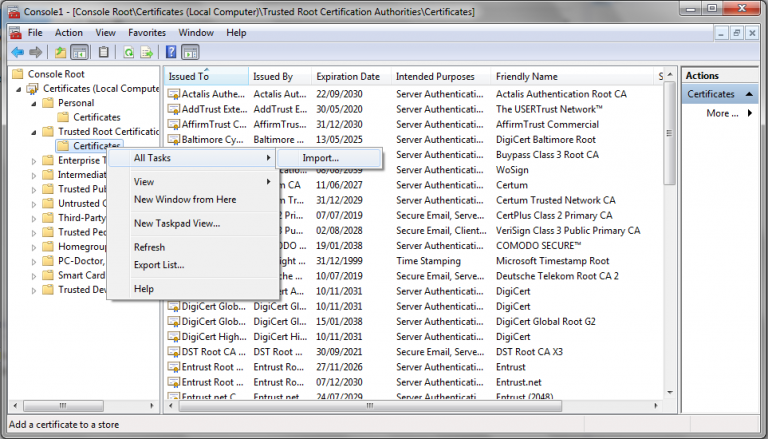Open the File menu
This screenshot has width=768, height=439.
click(x=35, y=33)
